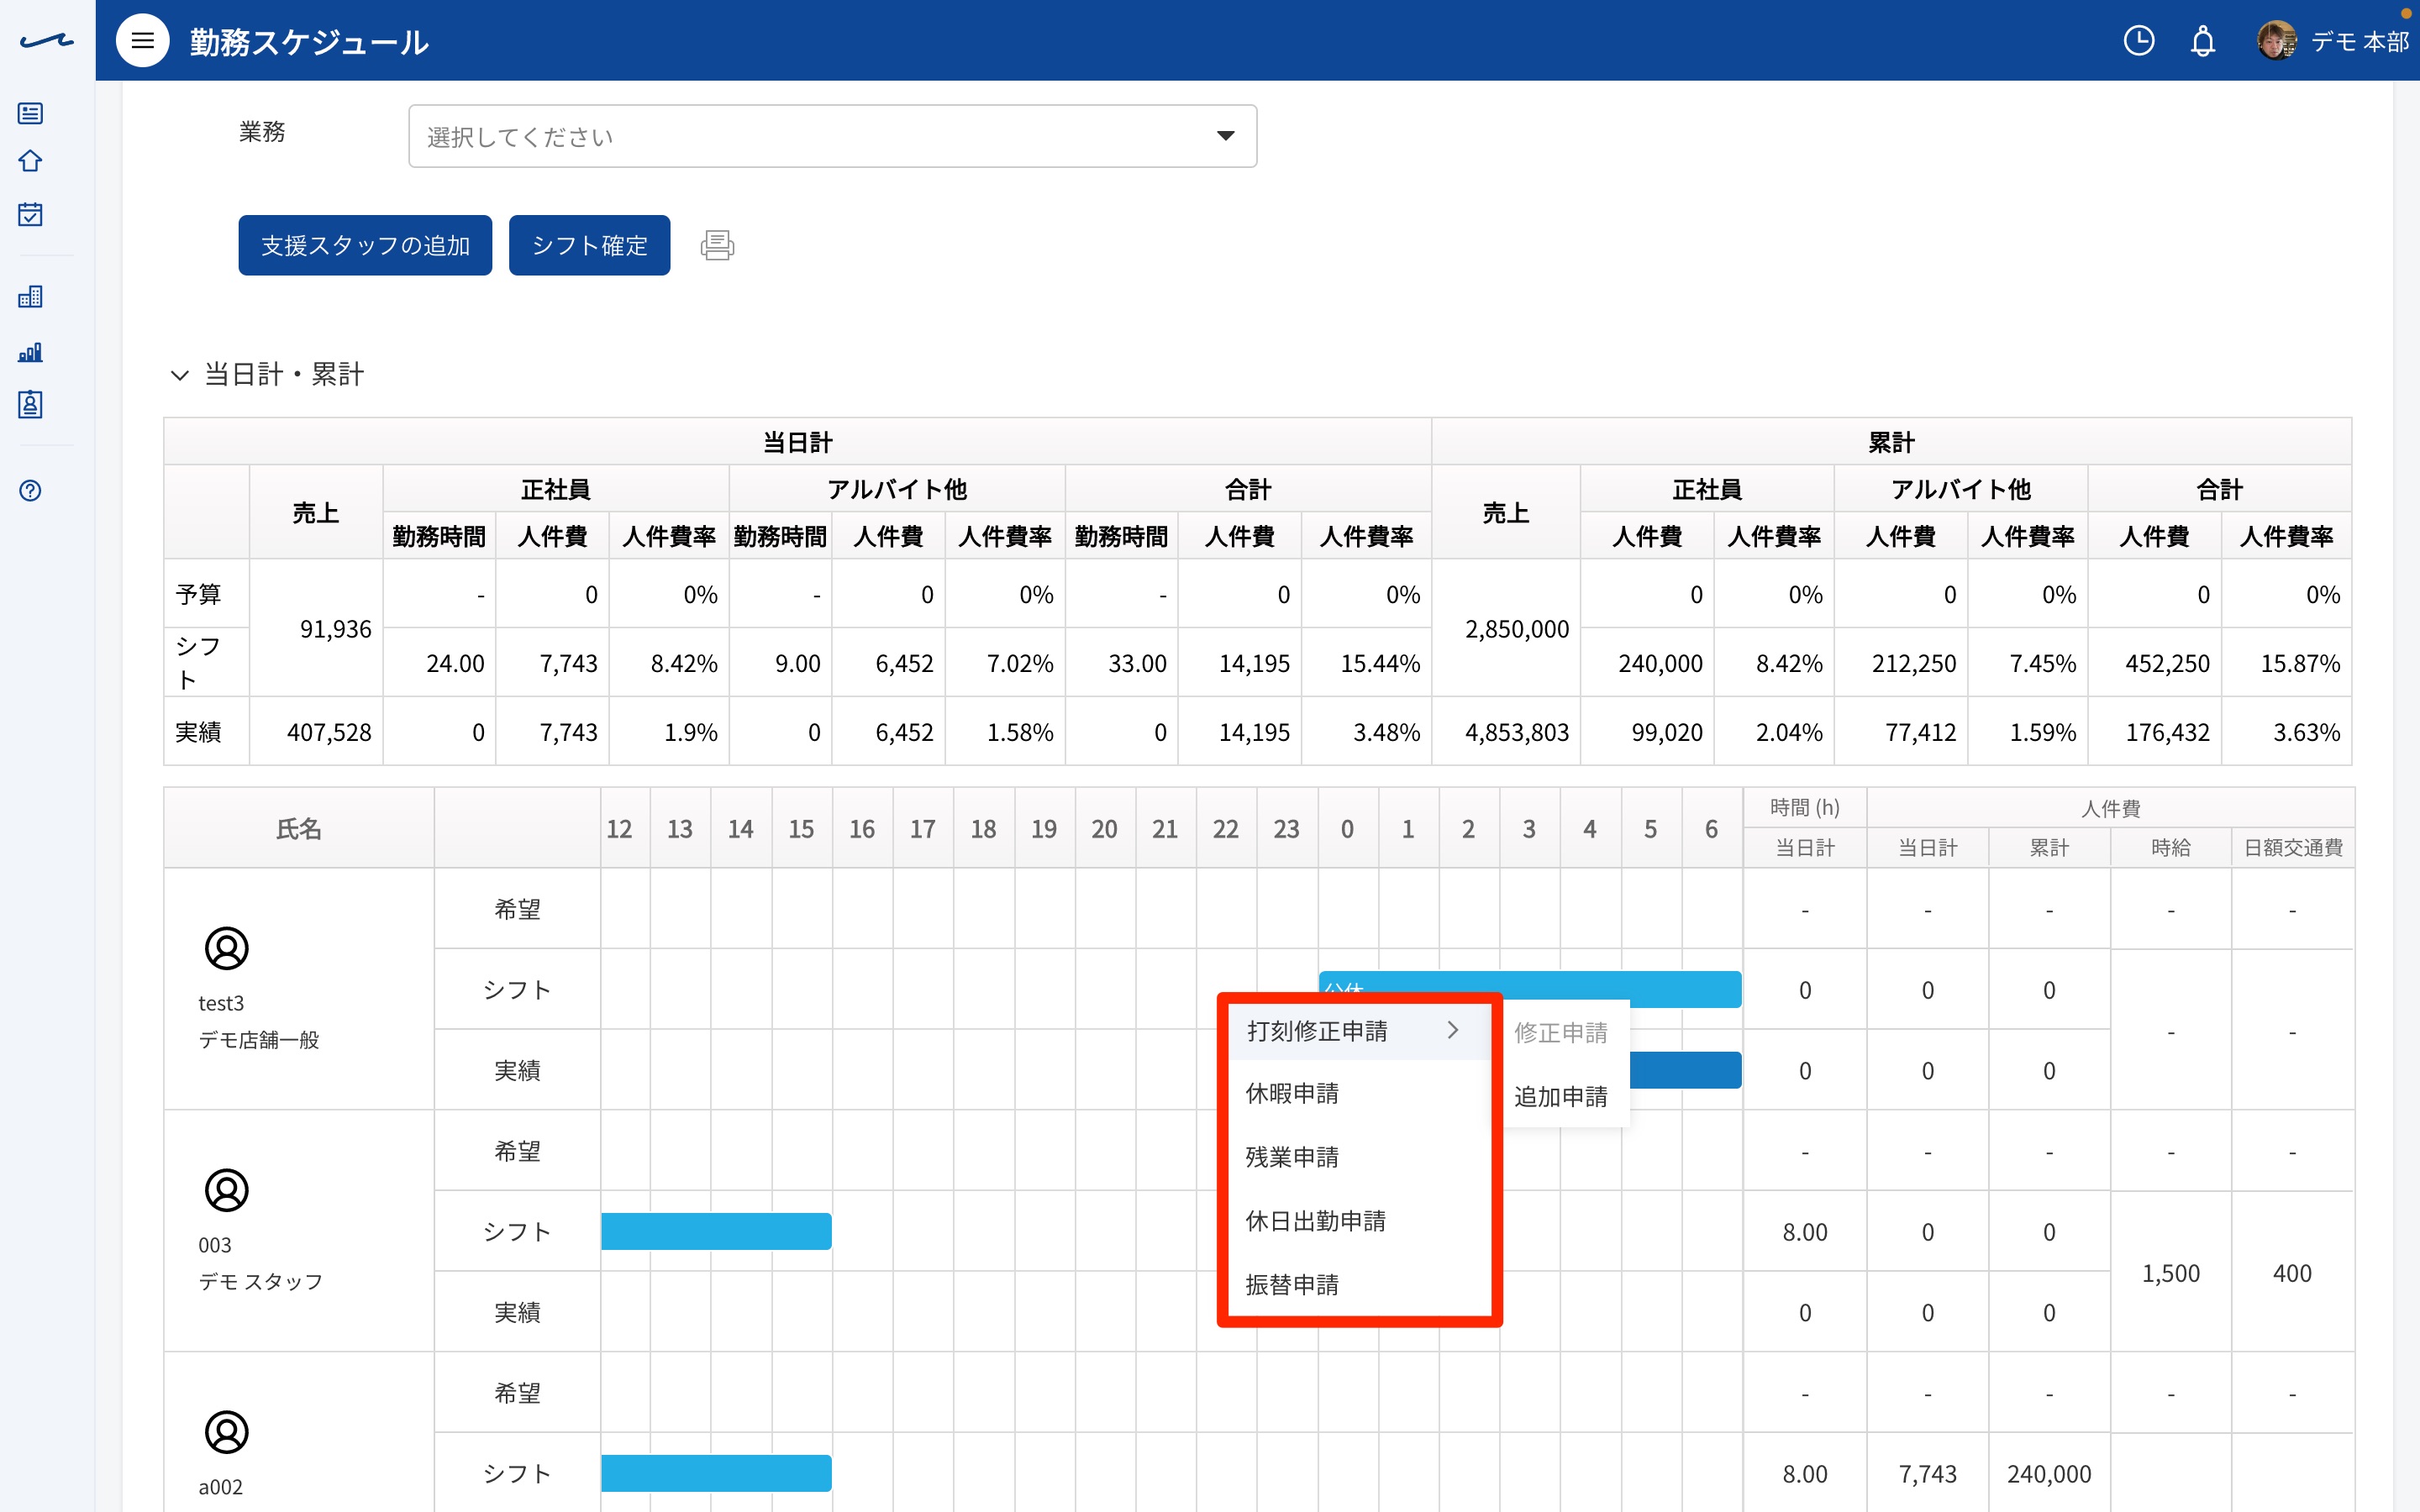
Task: Click the 15.87% cell
Action: 2287,663
